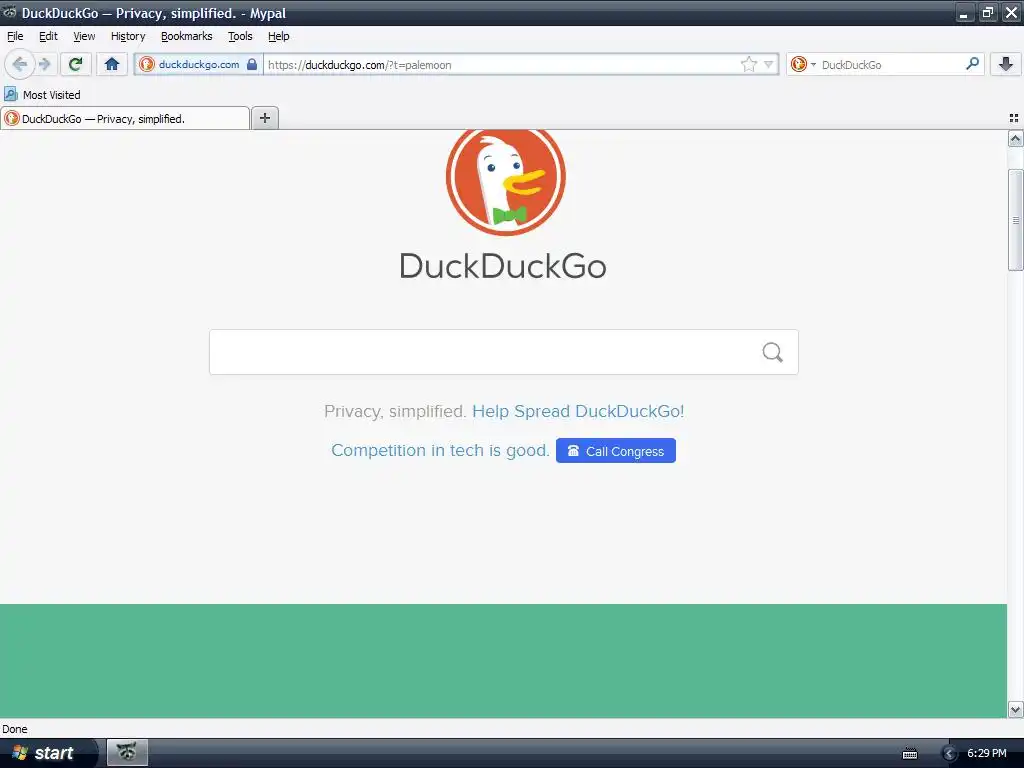Follow the Help Spread DuckDuckGo! link

coord(578,411)
